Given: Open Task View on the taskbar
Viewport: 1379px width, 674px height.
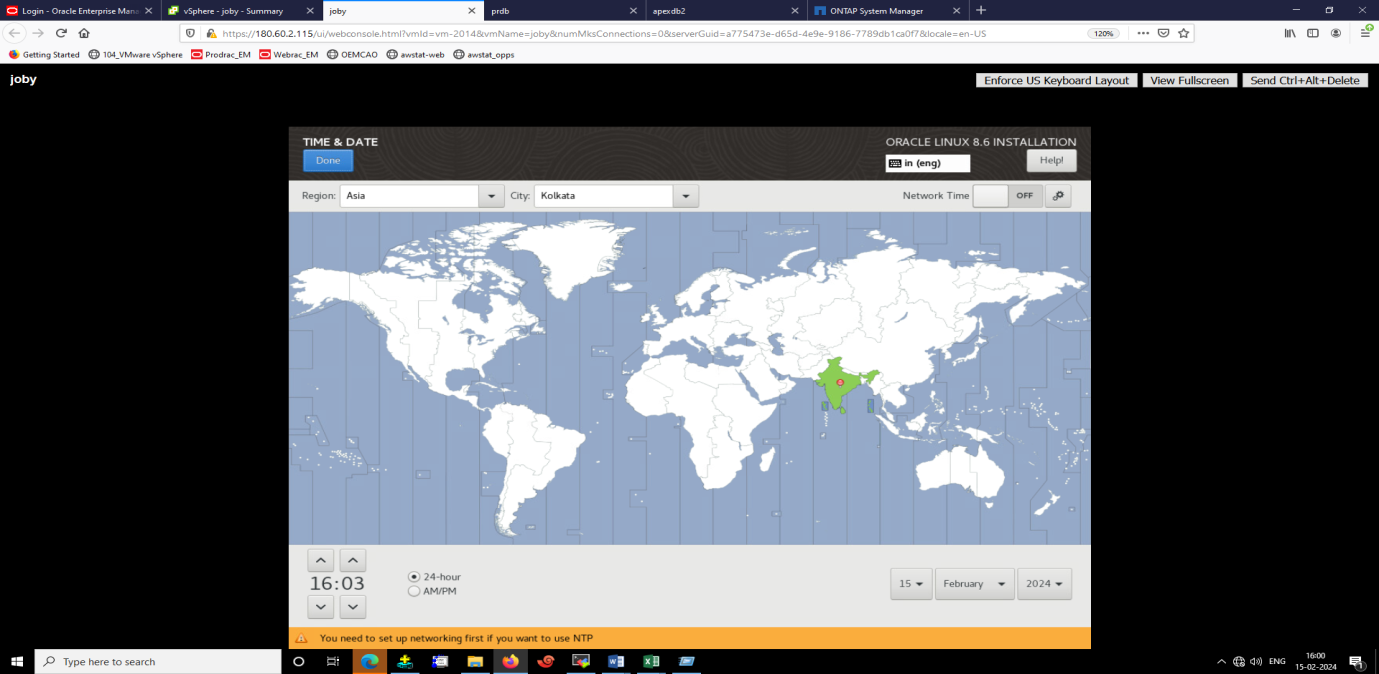Looking at the screenshot, I should [x=333, y=662].
